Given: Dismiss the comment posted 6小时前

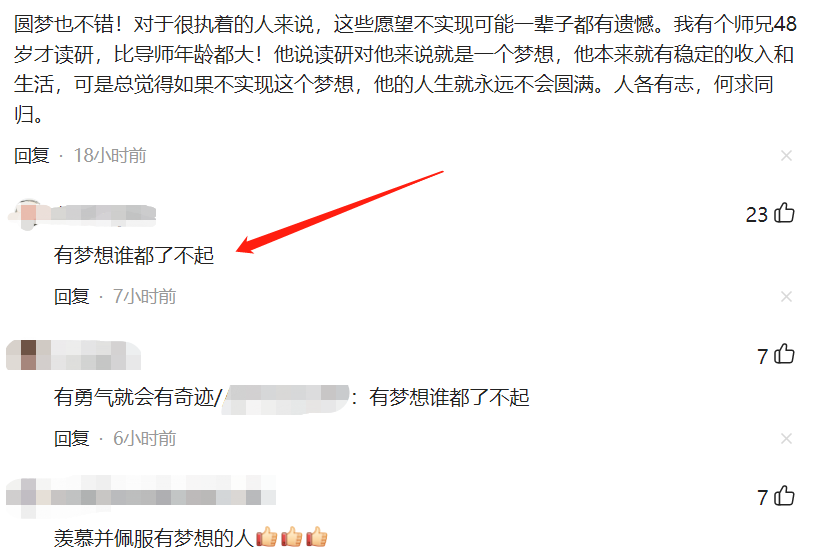Looking at the screenshot, I should click(786, 438).
